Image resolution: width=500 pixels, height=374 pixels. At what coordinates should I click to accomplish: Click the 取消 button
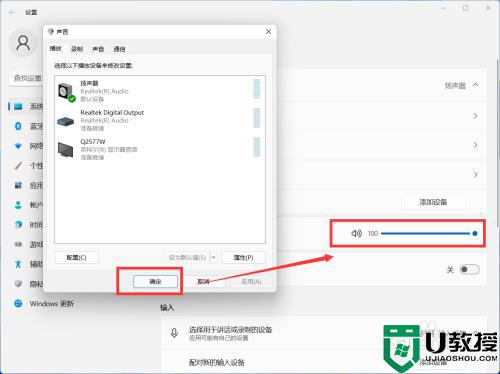click(x=204, y=282)
